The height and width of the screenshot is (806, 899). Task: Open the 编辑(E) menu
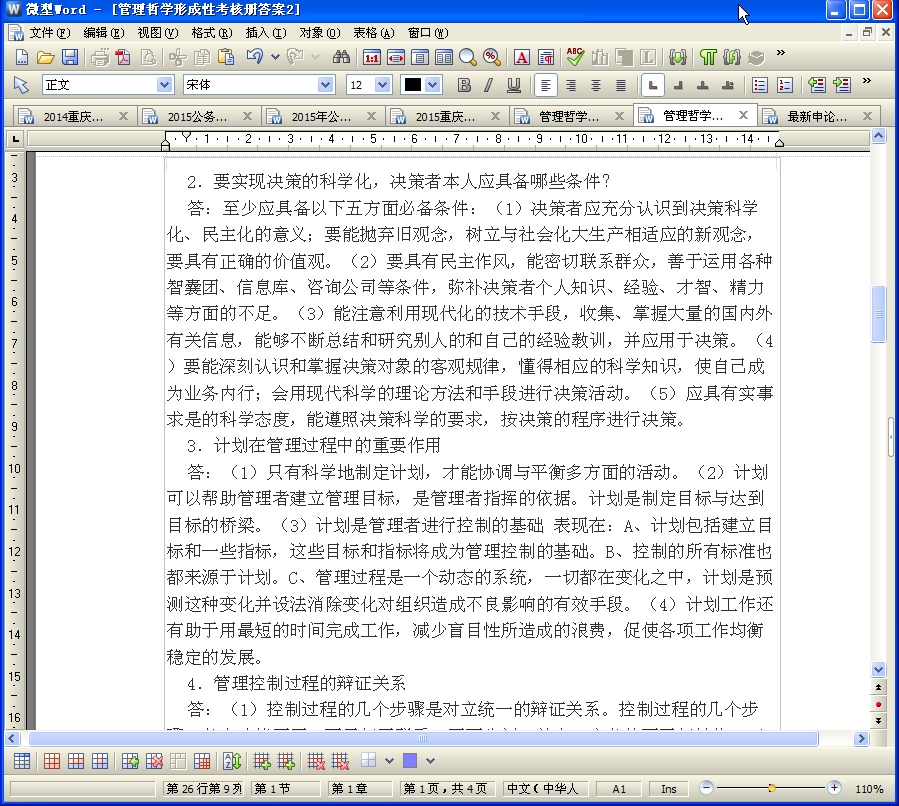click(104, 33)
